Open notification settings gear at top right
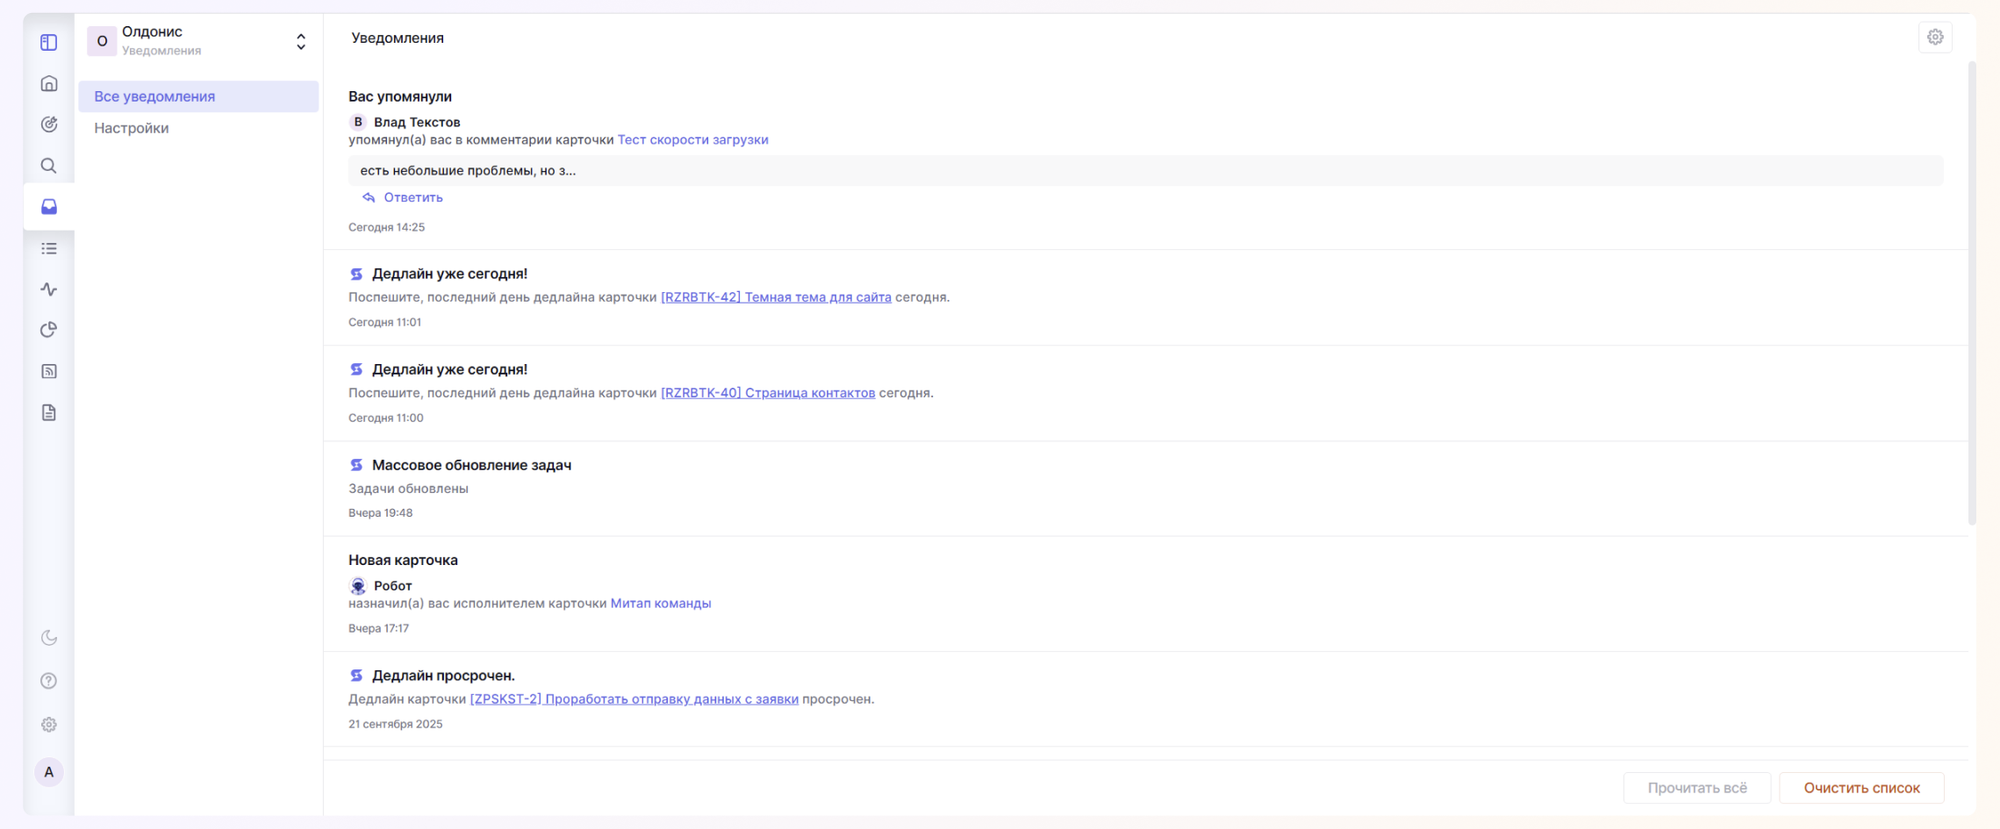This screenshot has width=2000, height=829. point(1935,38)
